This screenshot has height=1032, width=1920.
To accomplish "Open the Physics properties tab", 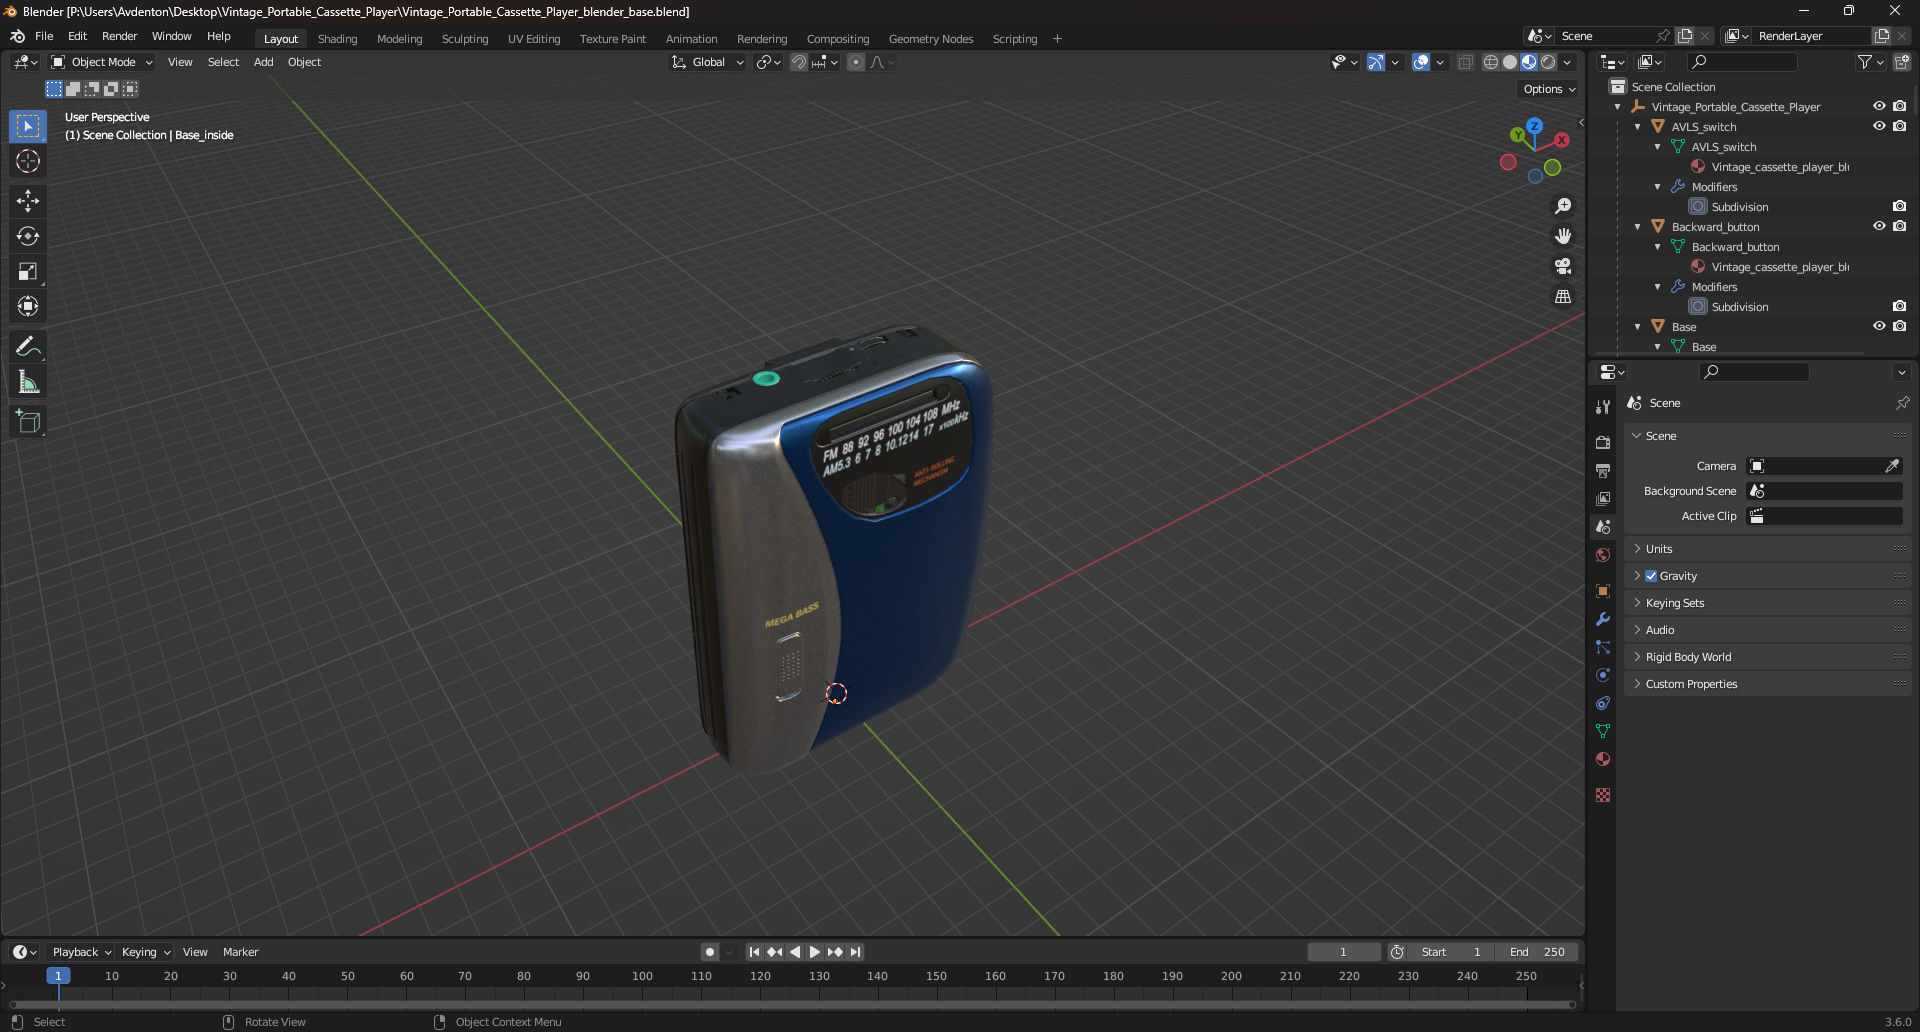I will point(1603,675).
